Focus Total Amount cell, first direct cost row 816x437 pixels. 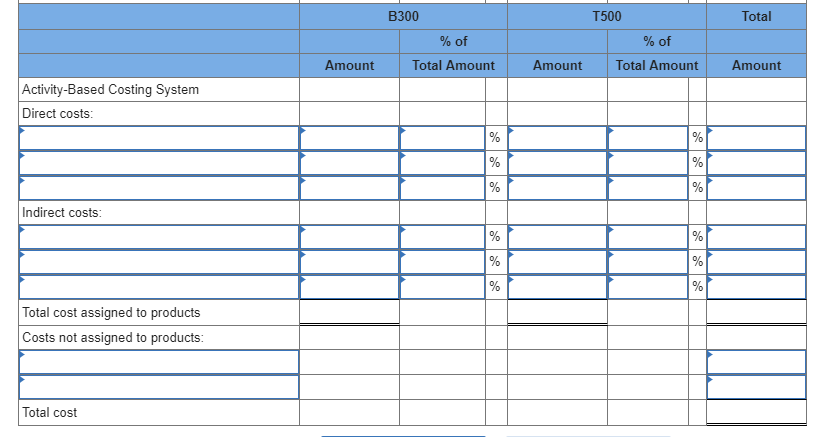pos(756,138)
